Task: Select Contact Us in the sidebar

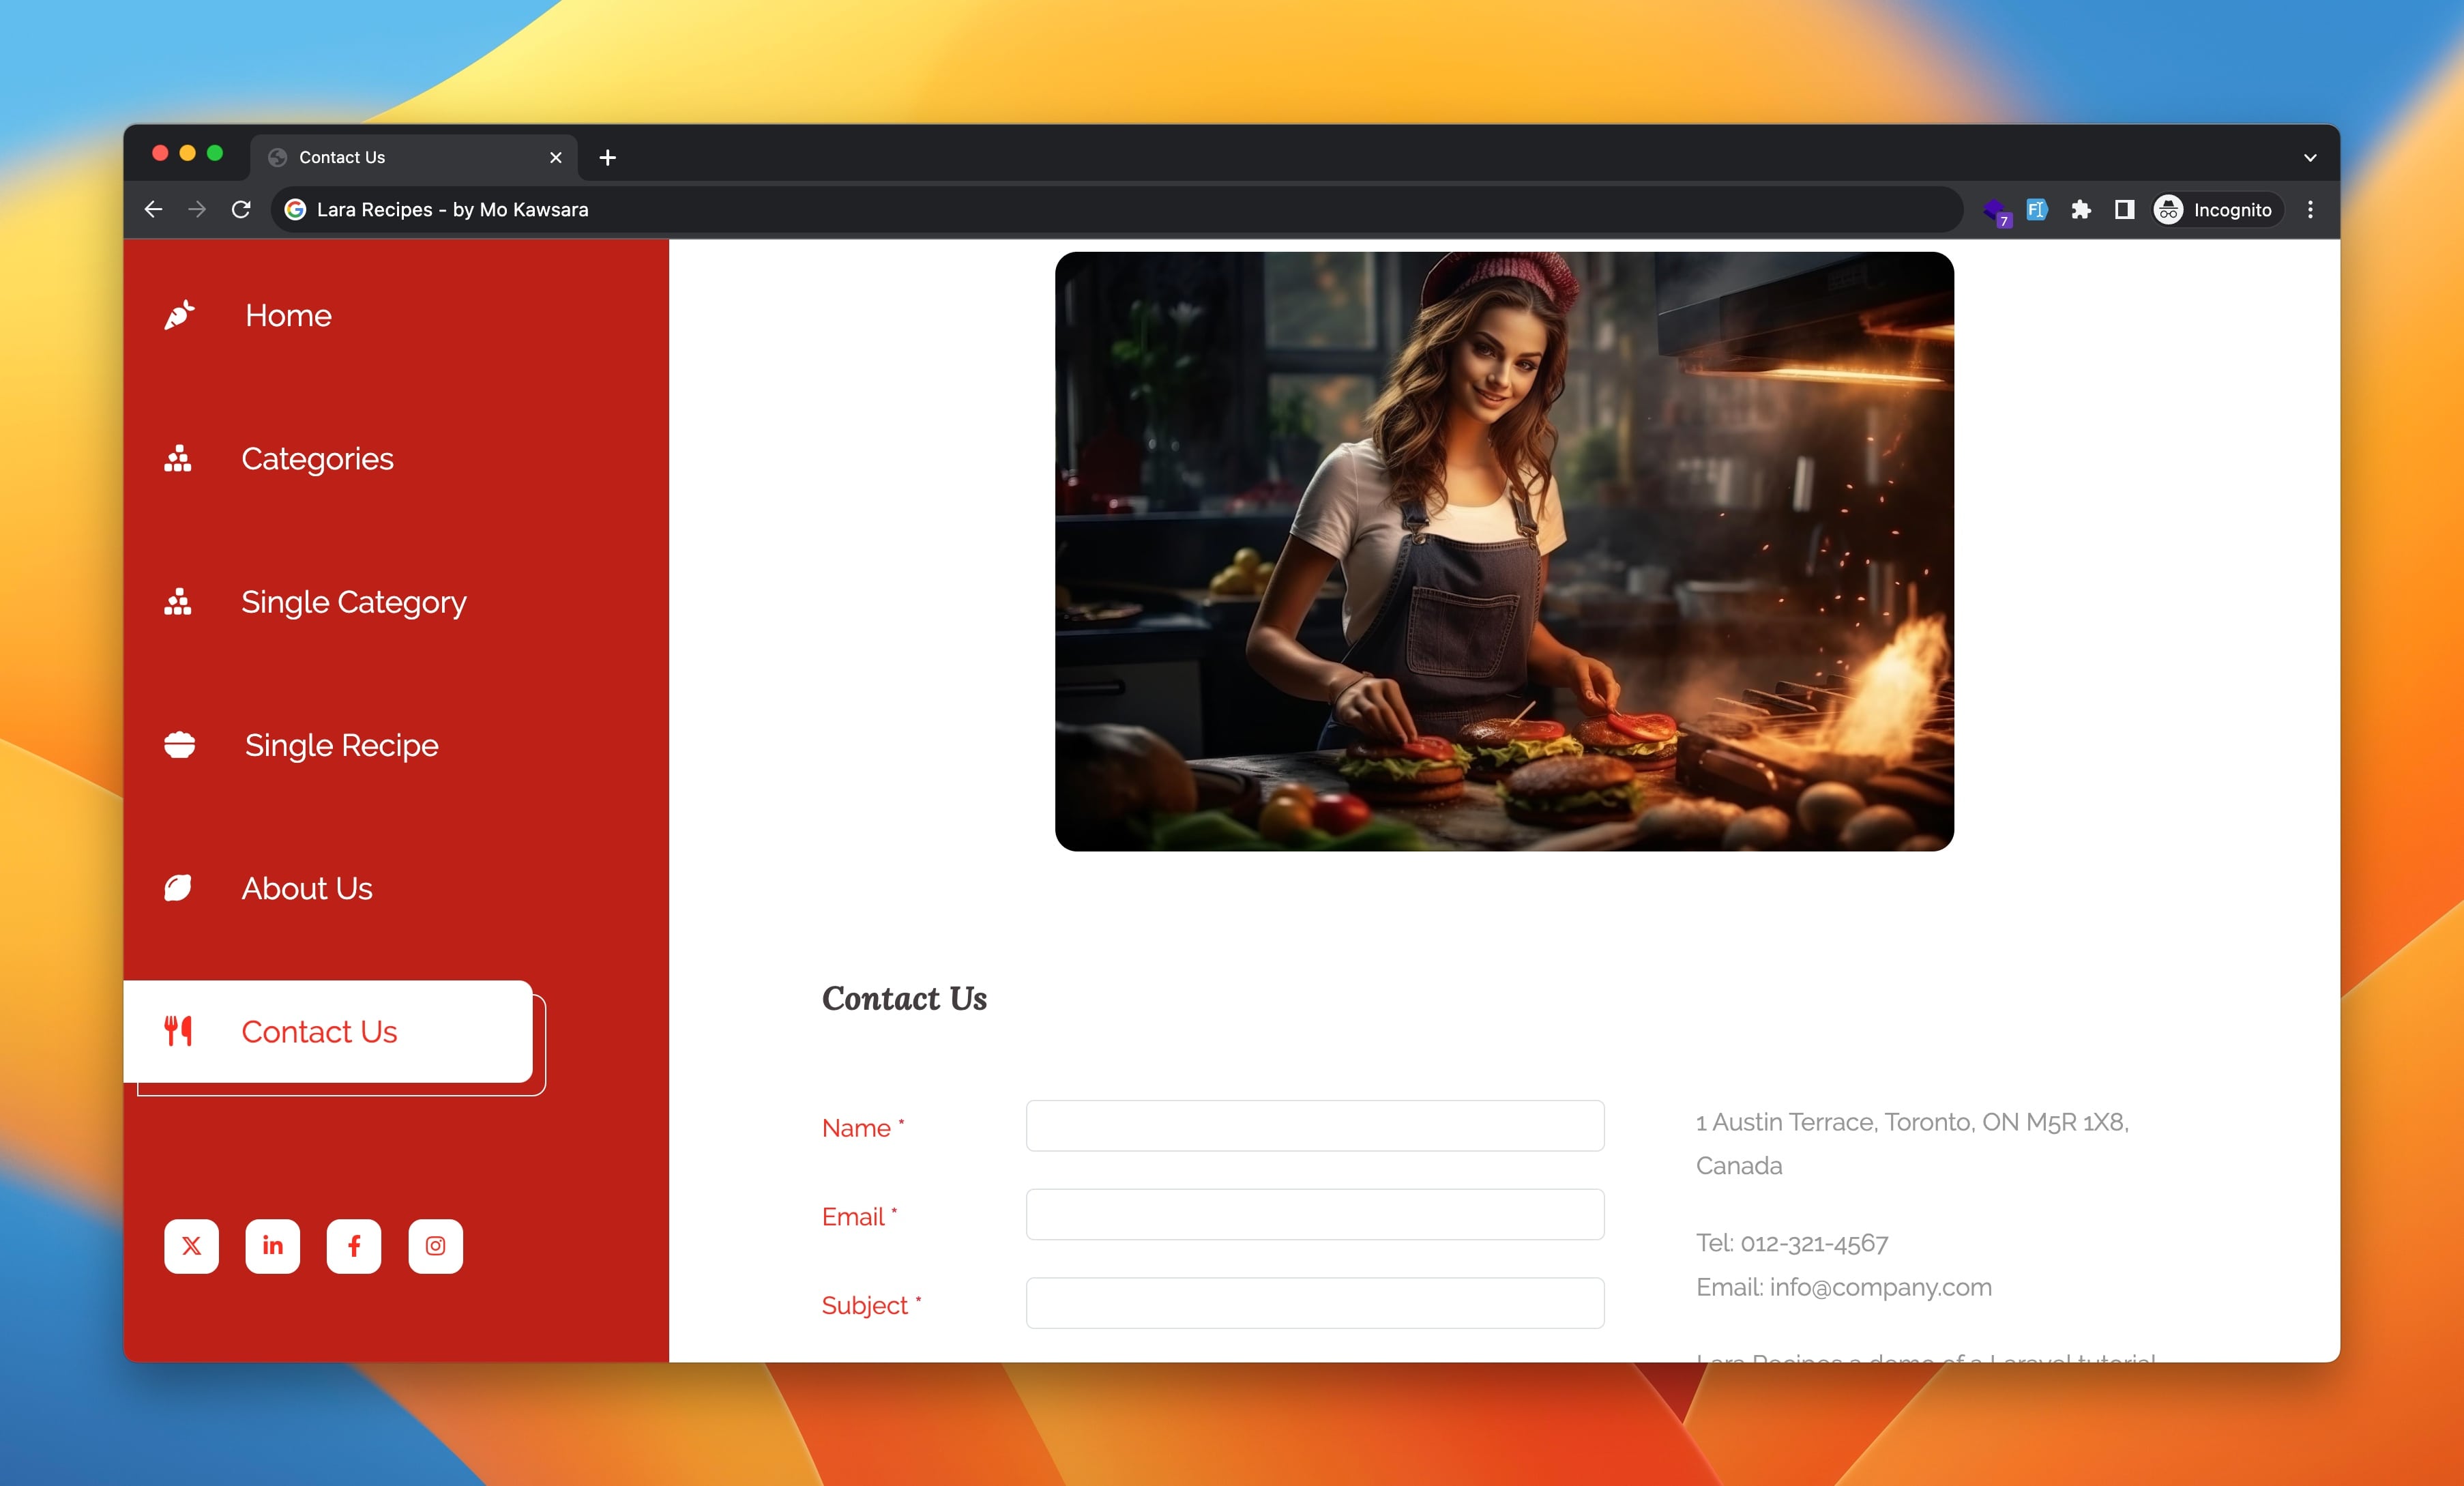Action: tap(319, 1031)
